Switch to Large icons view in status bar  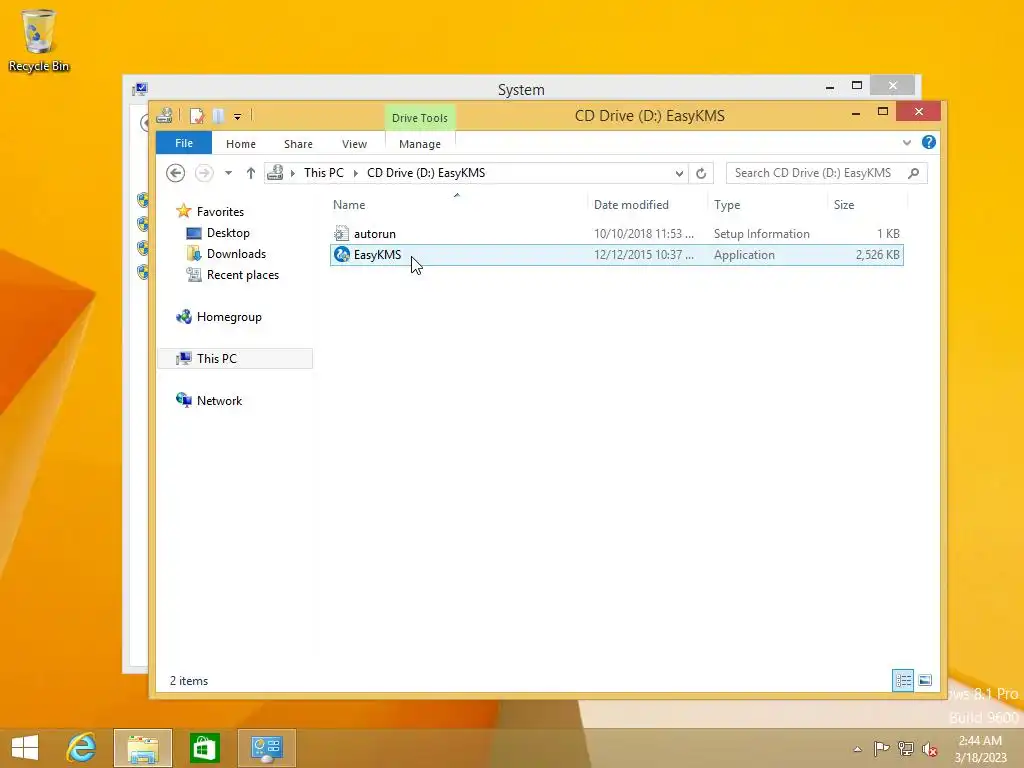[925, 680]
